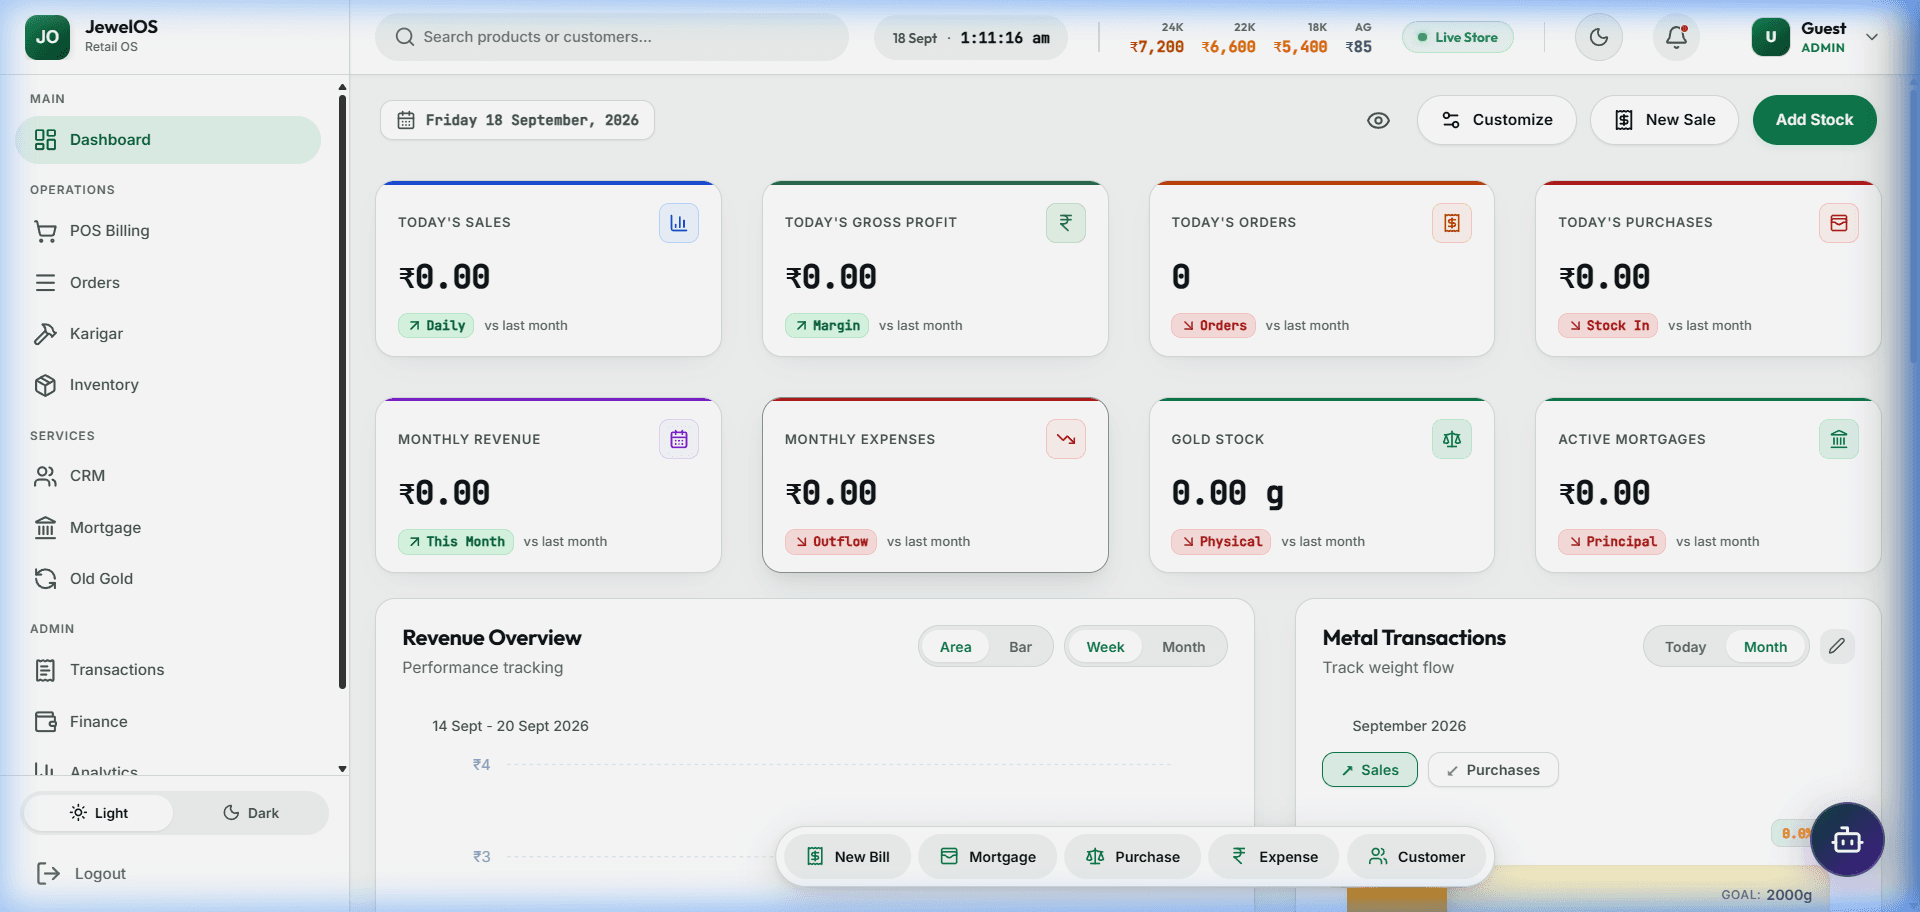Screen dimensions: 1920x912
Task: Switch revenue chart to Area view
Action: point(955,647)
